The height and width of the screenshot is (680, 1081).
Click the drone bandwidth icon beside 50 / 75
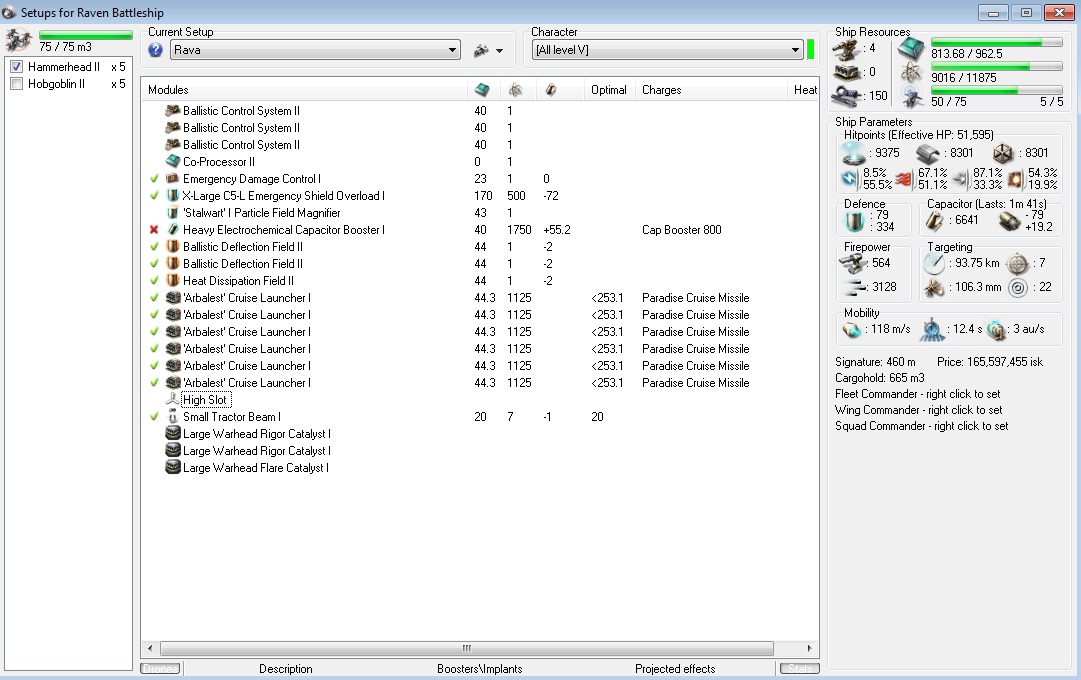[x=913, y=98]
